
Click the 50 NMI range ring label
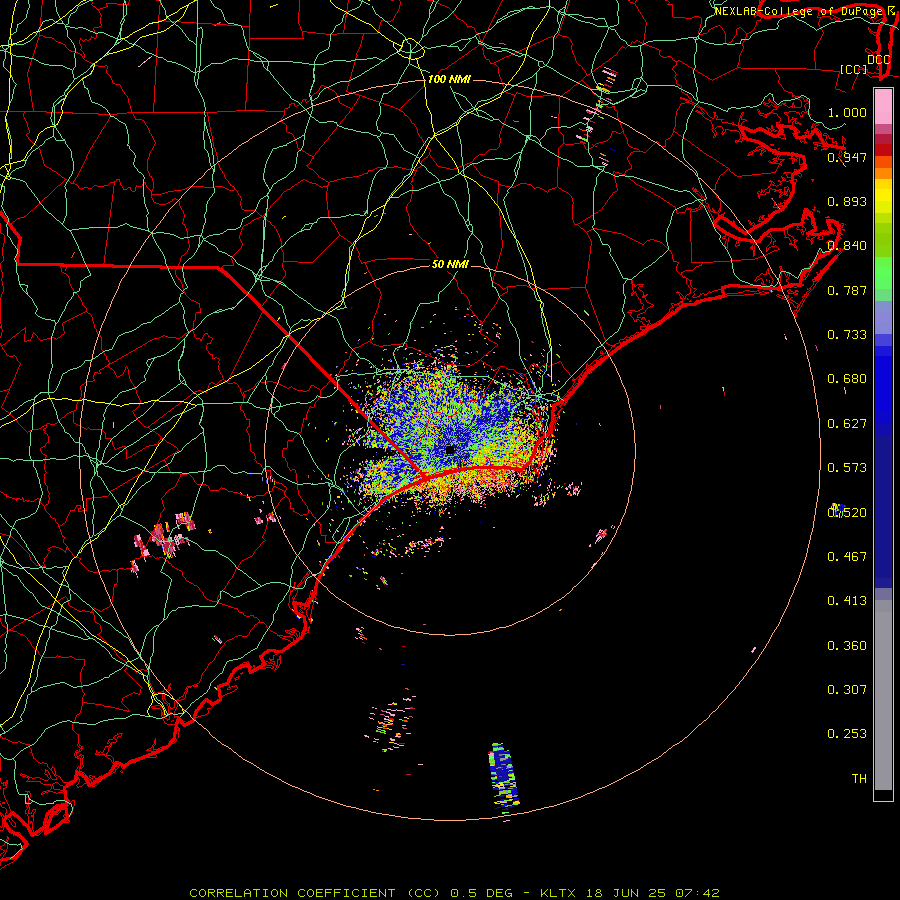[x=450, y=264]
